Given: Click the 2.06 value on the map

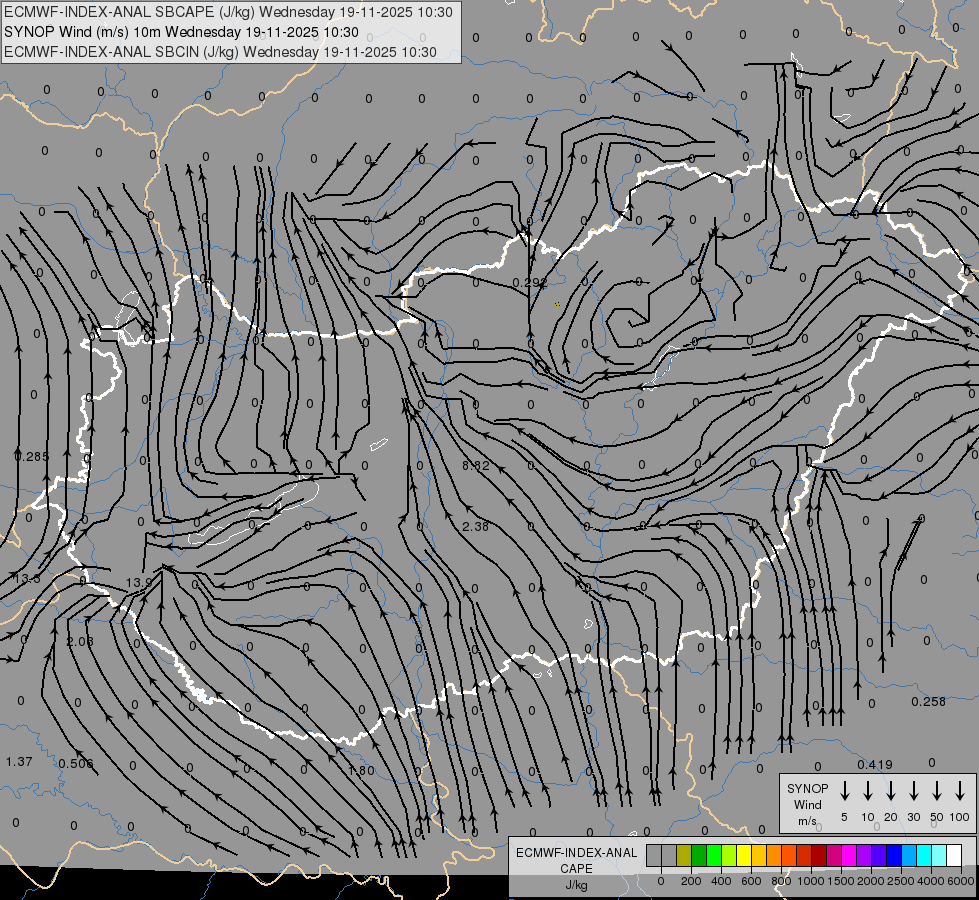Looking at the screenshot, I should pyautogui.click(x=80, y=642).
